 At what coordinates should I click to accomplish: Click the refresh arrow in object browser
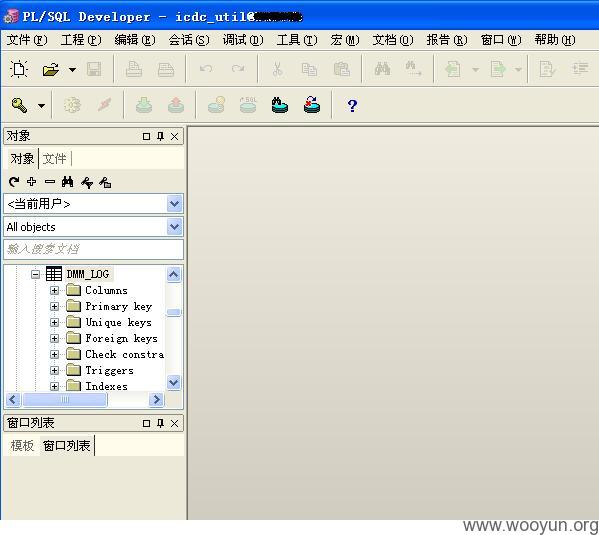point(14,182)
